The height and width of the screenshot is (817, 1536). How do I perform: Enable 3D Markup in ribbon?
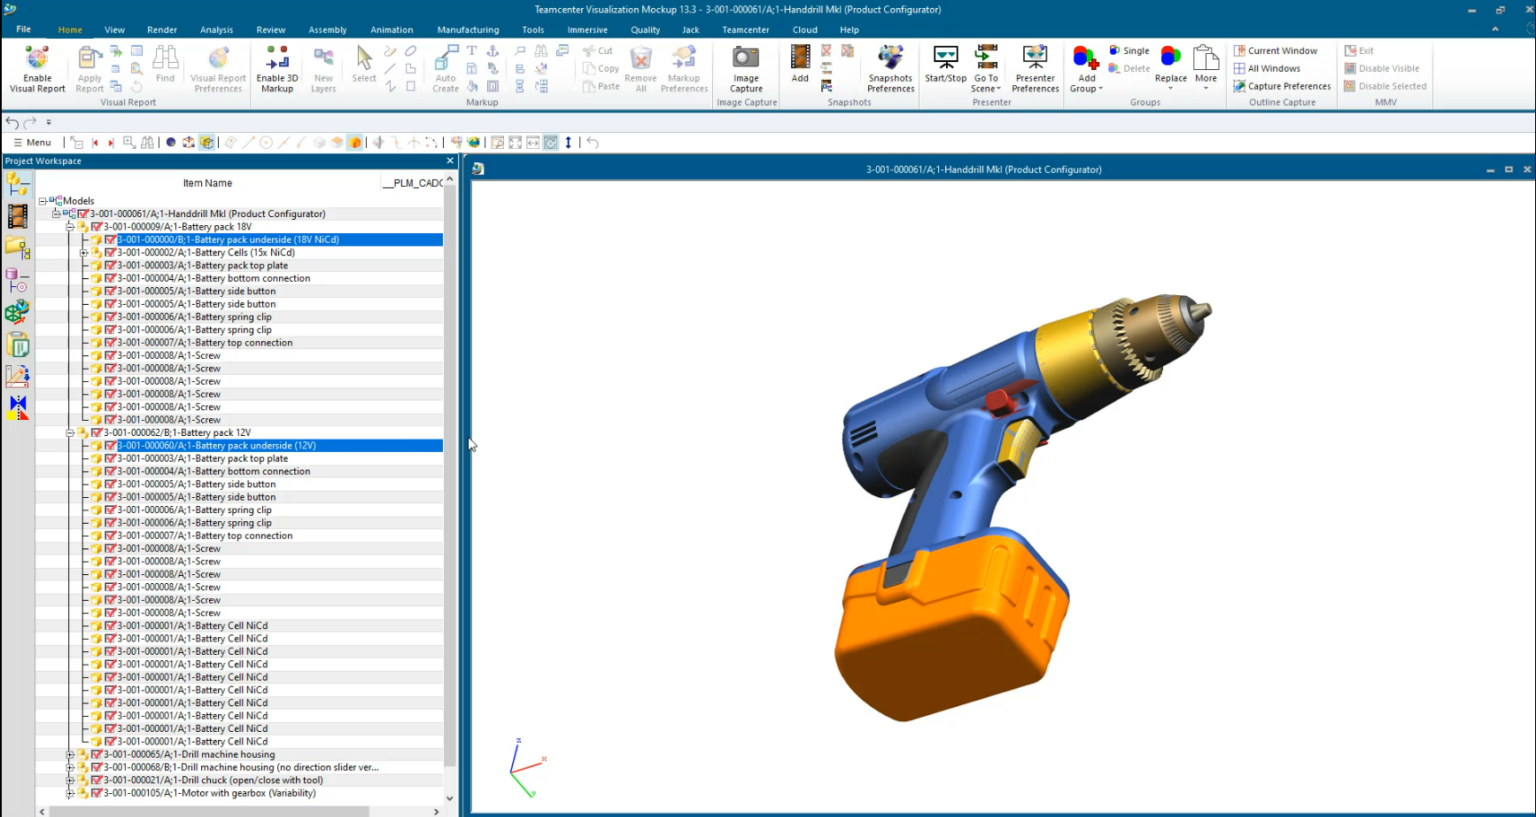[277, 68]
